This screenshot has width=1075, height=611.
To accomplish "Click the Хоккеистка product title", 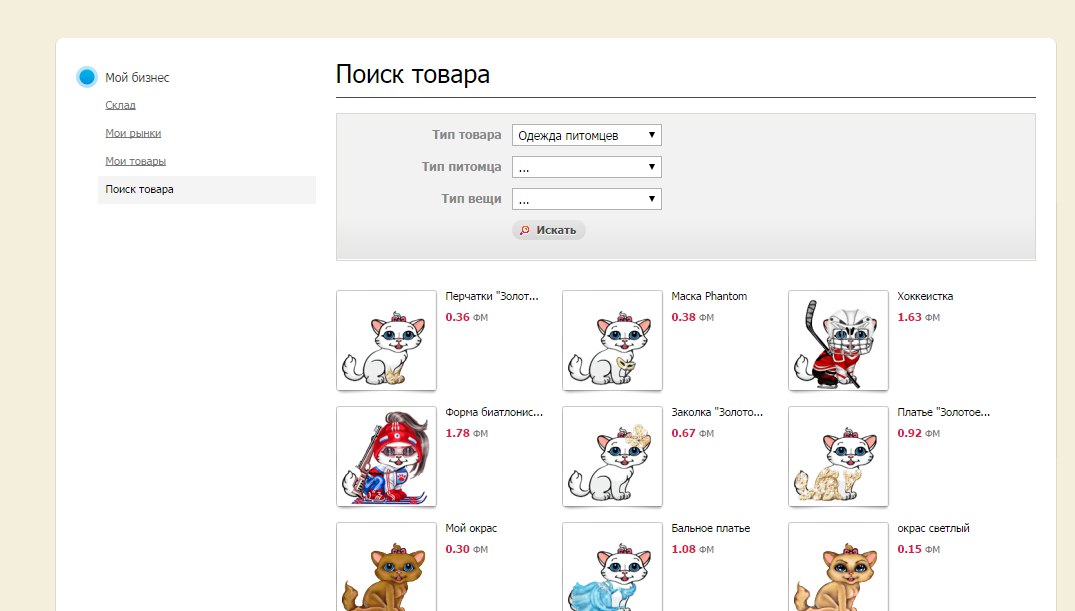I will [x=925, y=296].
